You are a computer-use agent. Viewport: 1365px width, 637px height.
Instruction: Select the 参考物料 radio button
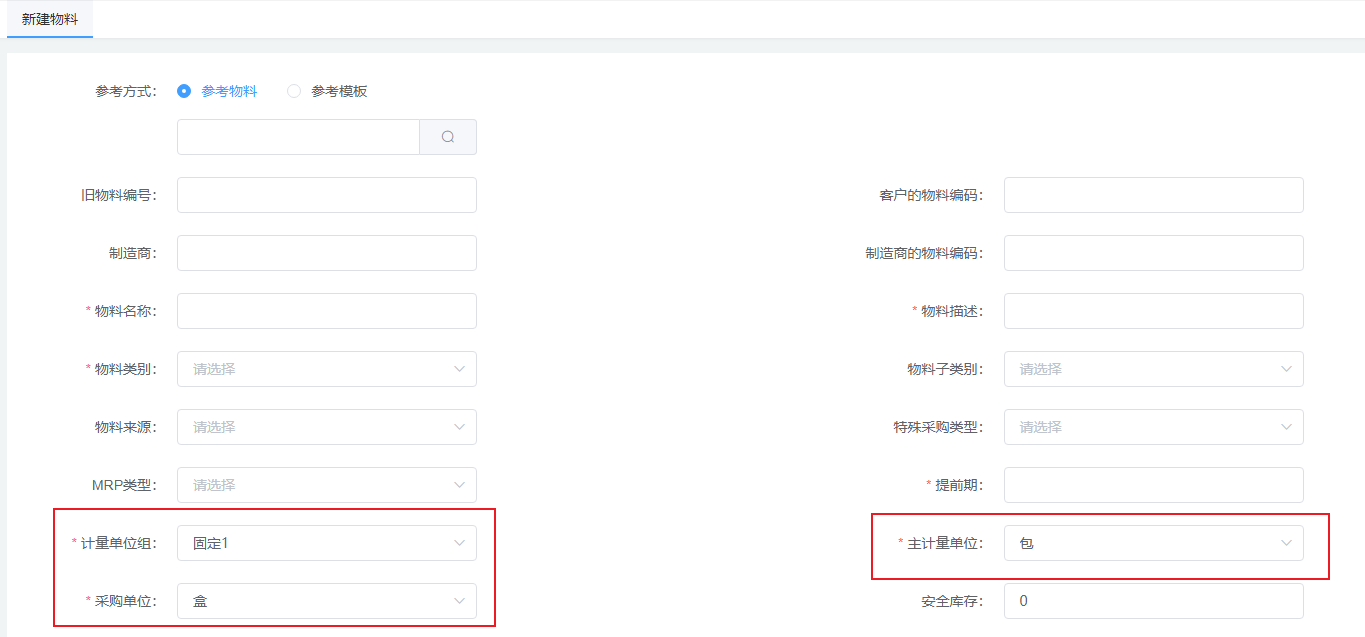(184, 91)
